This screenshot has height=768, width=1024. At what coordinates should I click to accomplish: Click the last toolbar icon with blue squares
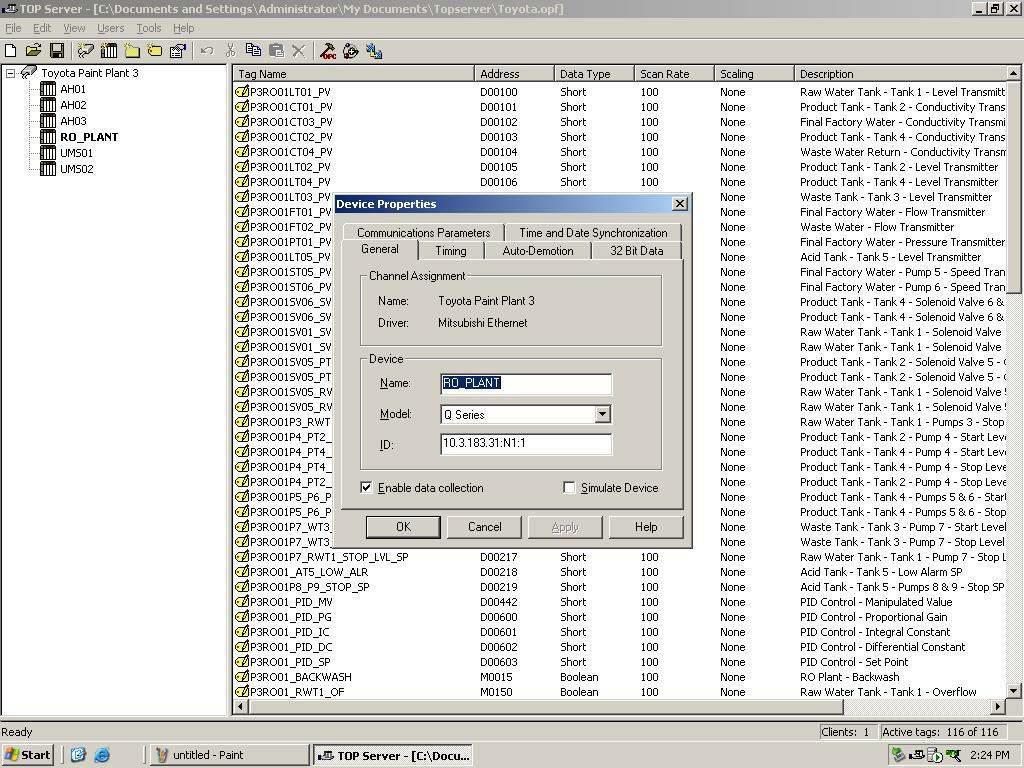tap(374, 50)
